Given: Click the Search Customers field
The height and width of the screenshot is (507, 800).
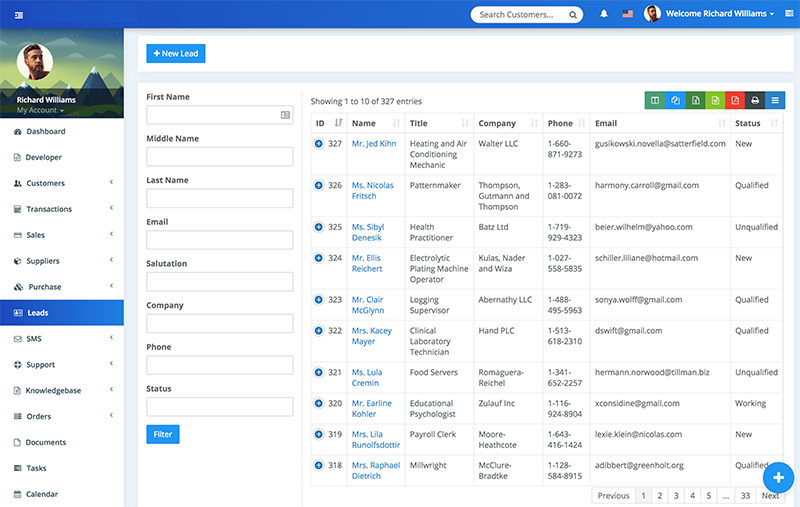Looking at the screenshot, I should click(520, 14).
